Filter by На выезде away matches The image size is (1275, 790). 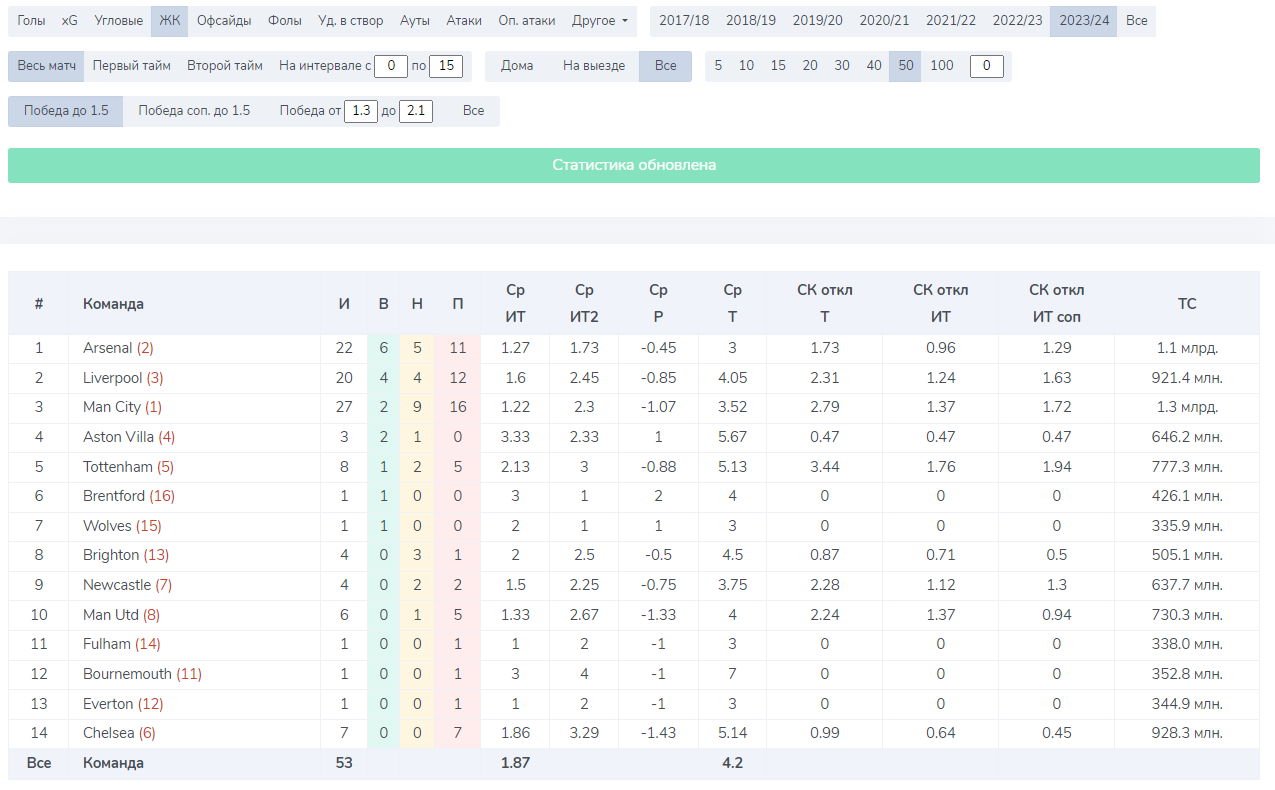coord(594,66)
